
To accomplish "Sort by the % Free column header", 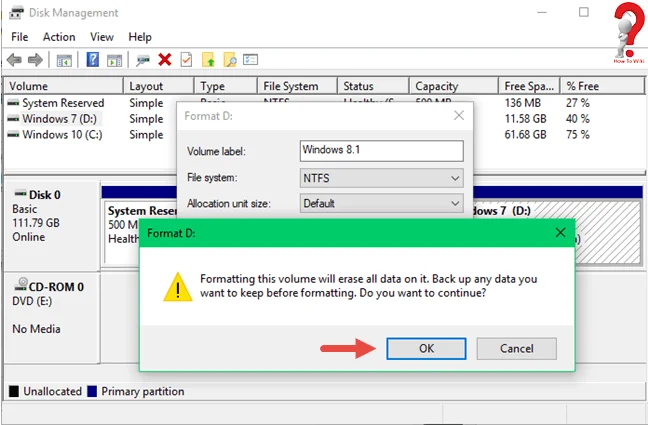I will (602, 86).
